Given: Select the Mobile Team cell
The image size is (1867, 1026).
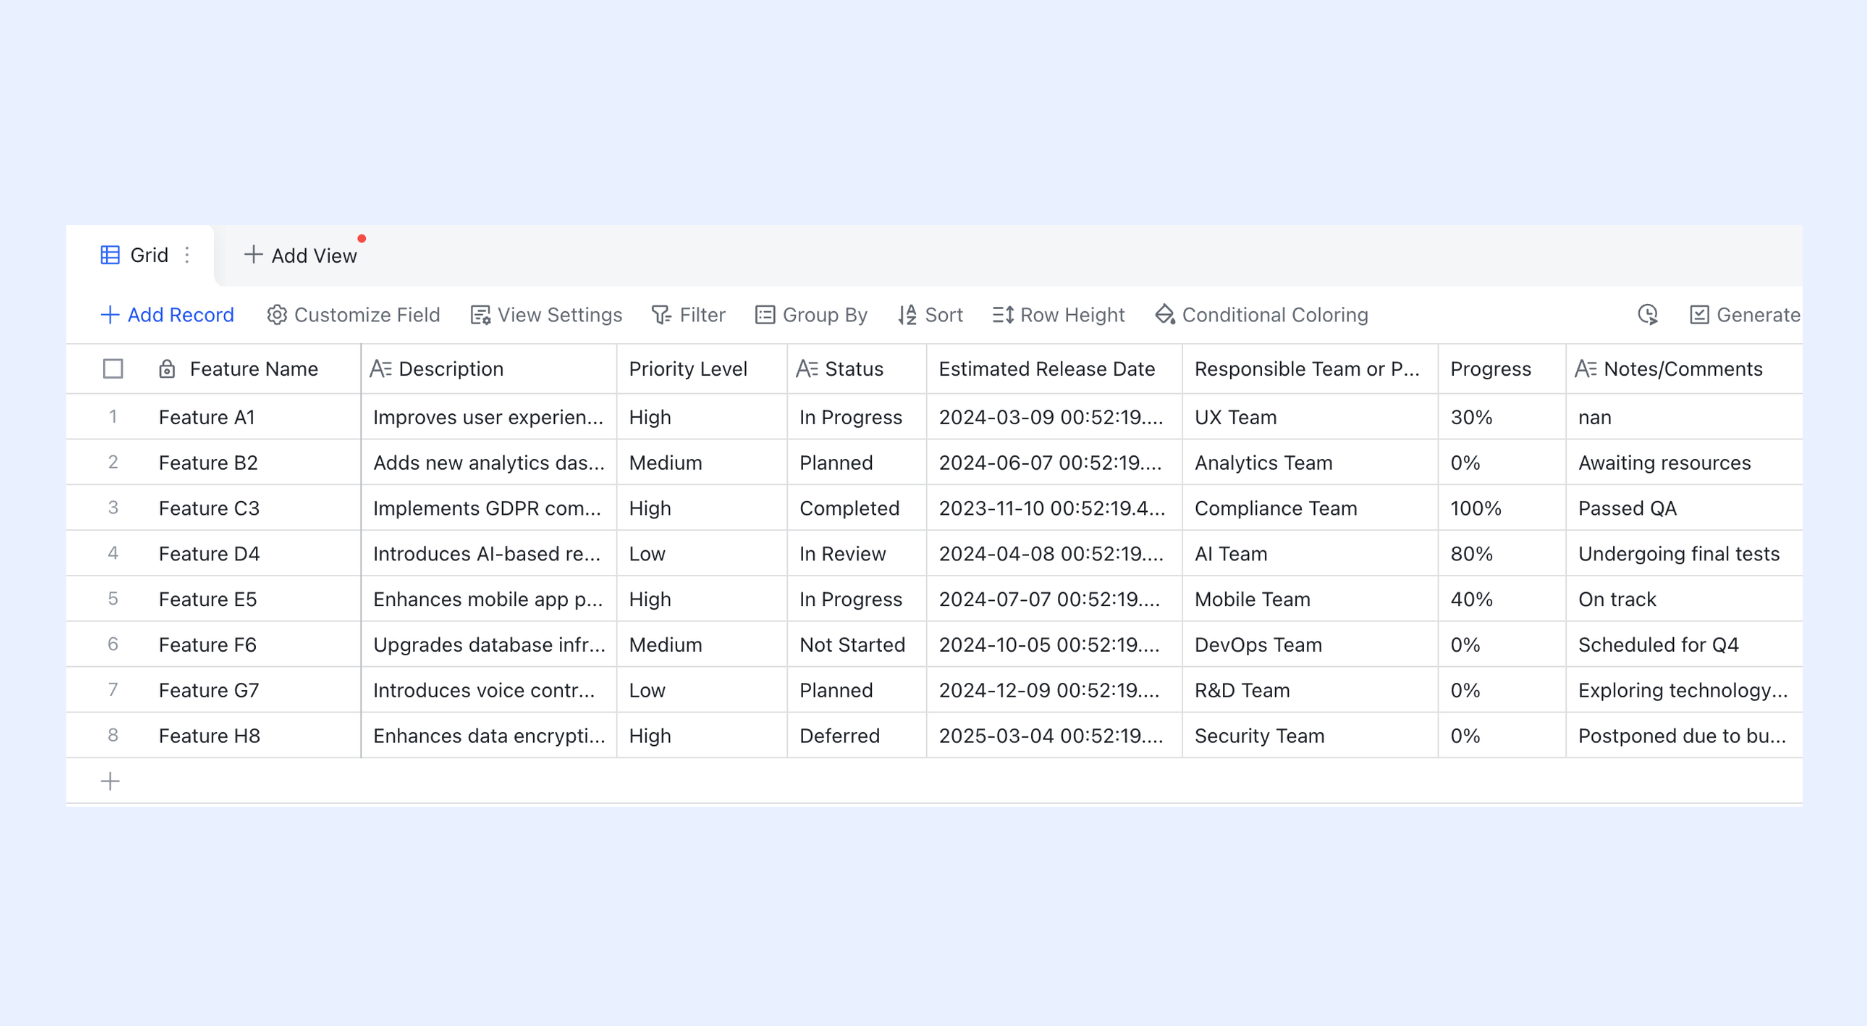Looking at the screenshot, I should click(x=1310, y=599).
